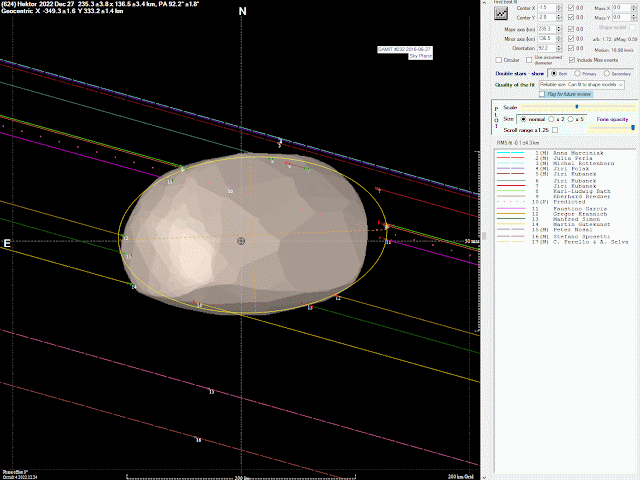640x480 pixels.
Task: Toggle Include Miss events checkbox
Action: (572, 60)
